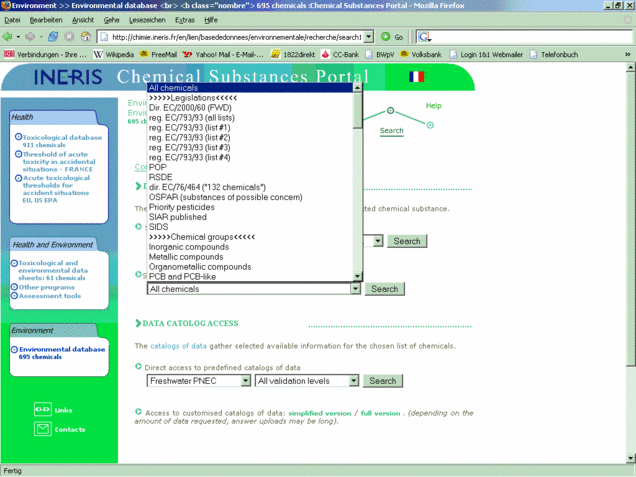Screen dimensions: 636x477
Task: Open the Bearbeiten menu
Action: click(46, 20)
